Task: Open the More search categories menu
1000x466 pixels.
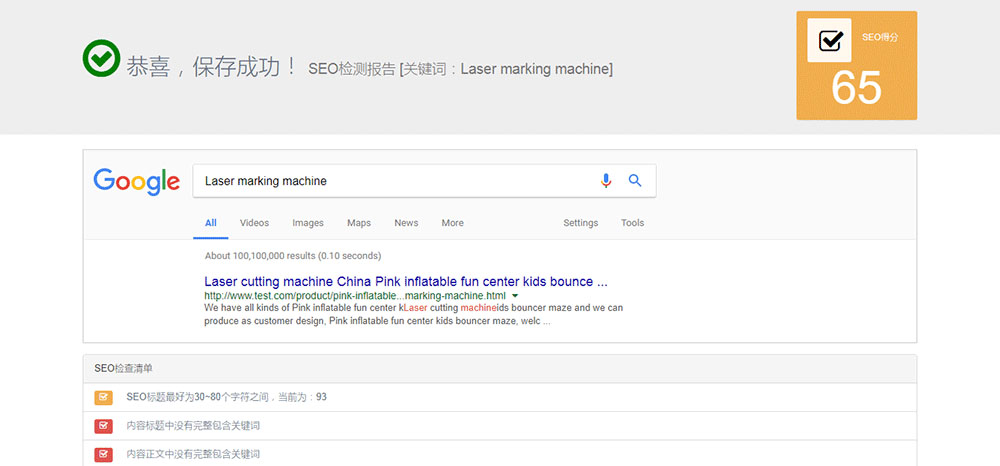Action: point(452,223)
